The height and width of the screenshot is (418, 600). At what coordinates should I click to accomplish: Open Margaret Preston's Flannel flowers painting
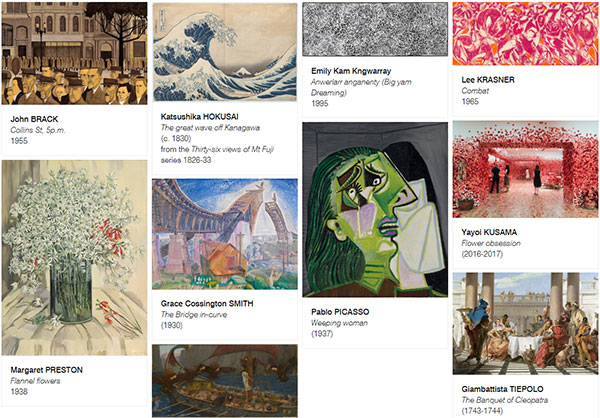pos(74,258)
